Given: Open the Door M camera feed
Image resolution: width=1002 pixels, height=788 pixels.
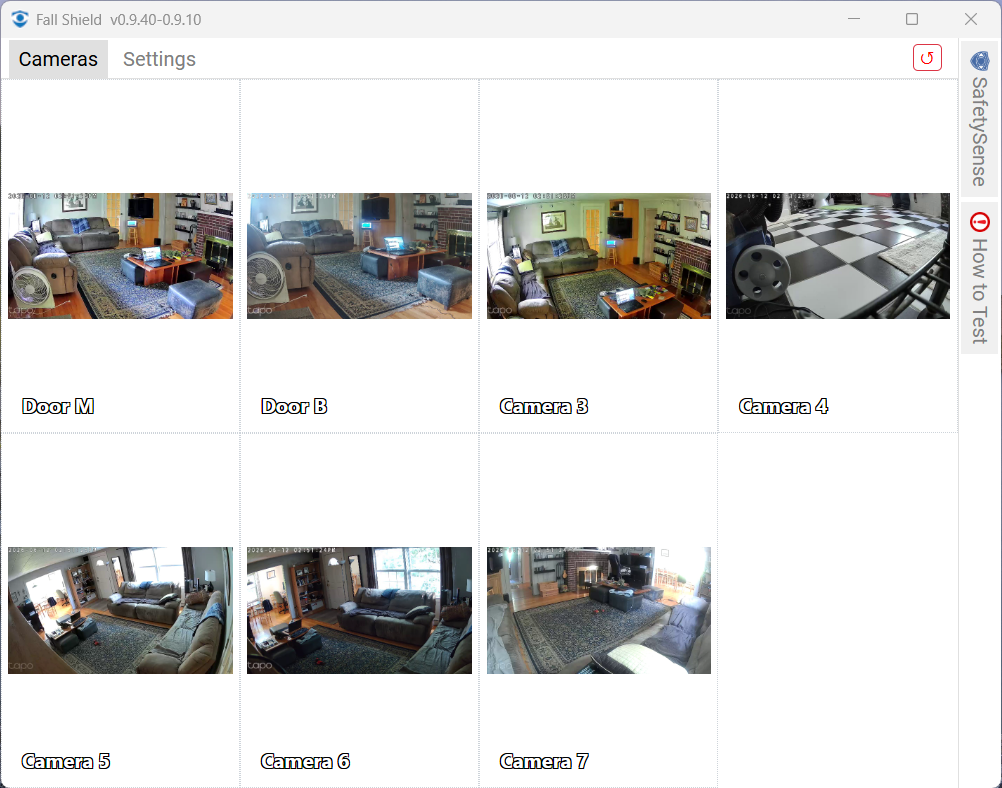Looking at the screenshot, I should pos(120,256).
